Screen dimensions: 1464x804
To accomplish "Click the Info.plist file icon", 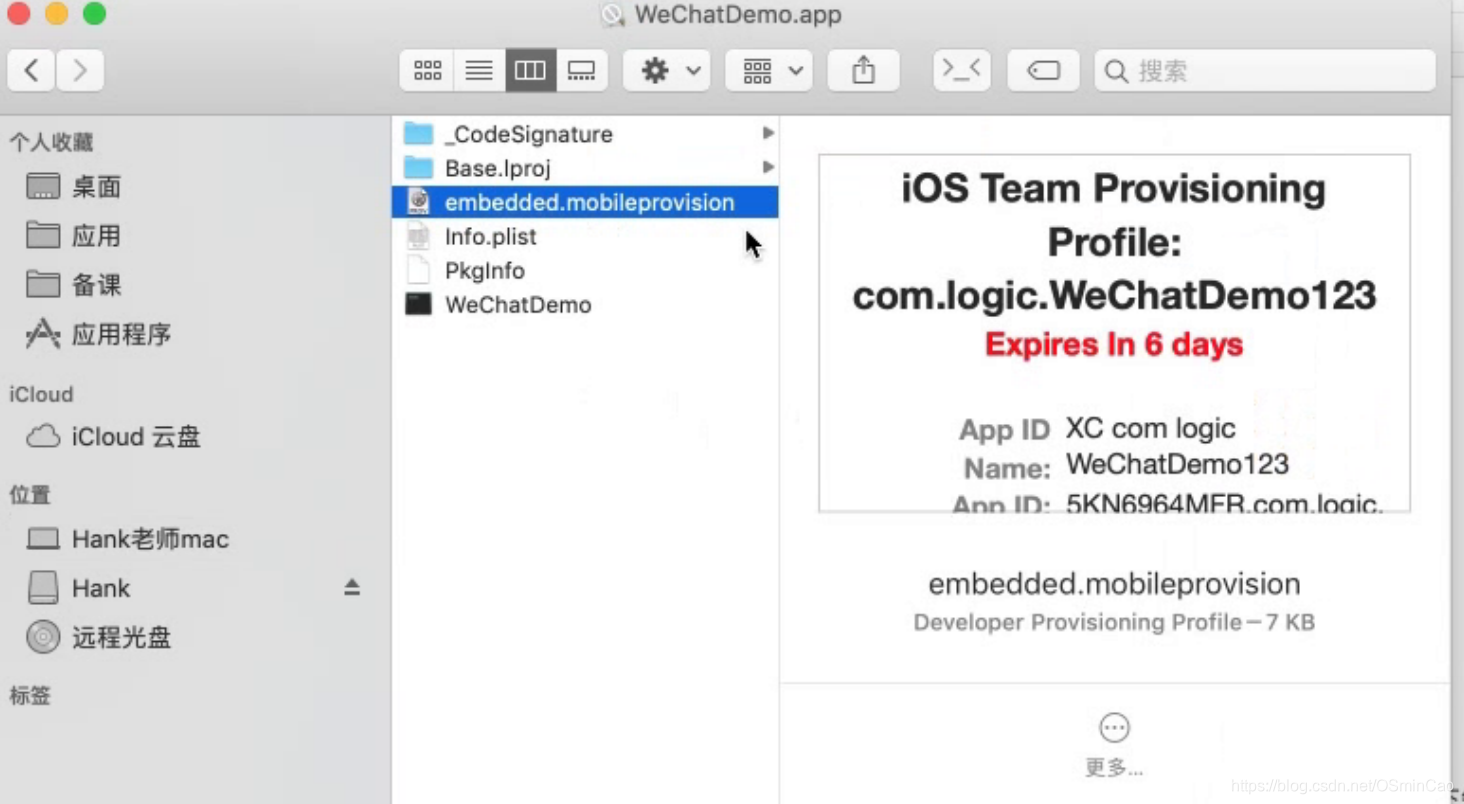I will coord(418,236).
